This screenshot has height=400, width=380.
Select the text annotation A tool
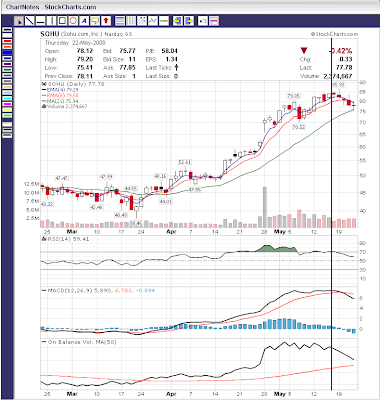coord(84,21)
